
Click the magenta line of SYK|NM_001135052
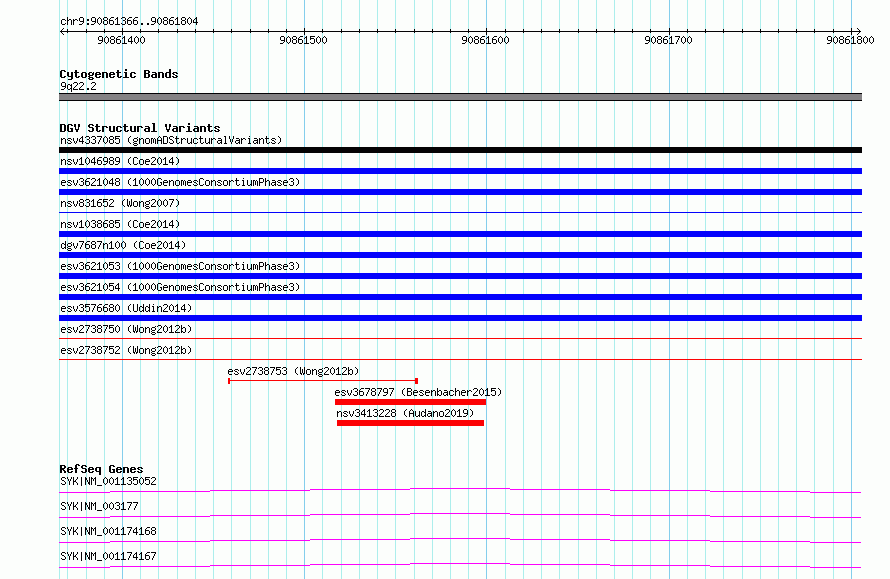click(460, 490)
